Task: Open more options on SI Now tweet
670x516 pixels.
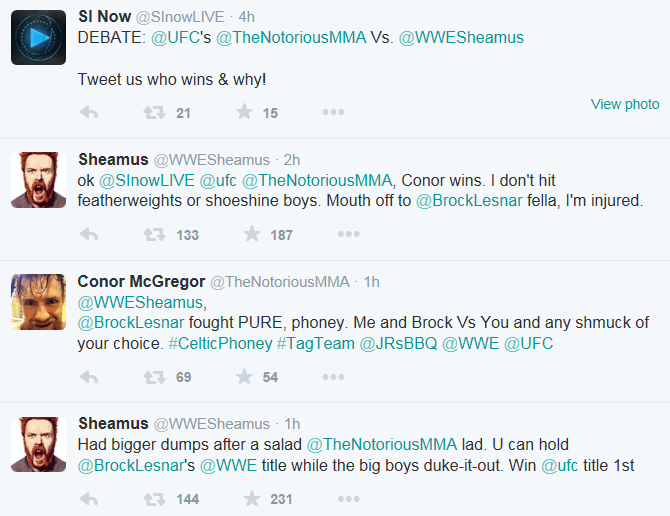Action: (x=333, y=113)
